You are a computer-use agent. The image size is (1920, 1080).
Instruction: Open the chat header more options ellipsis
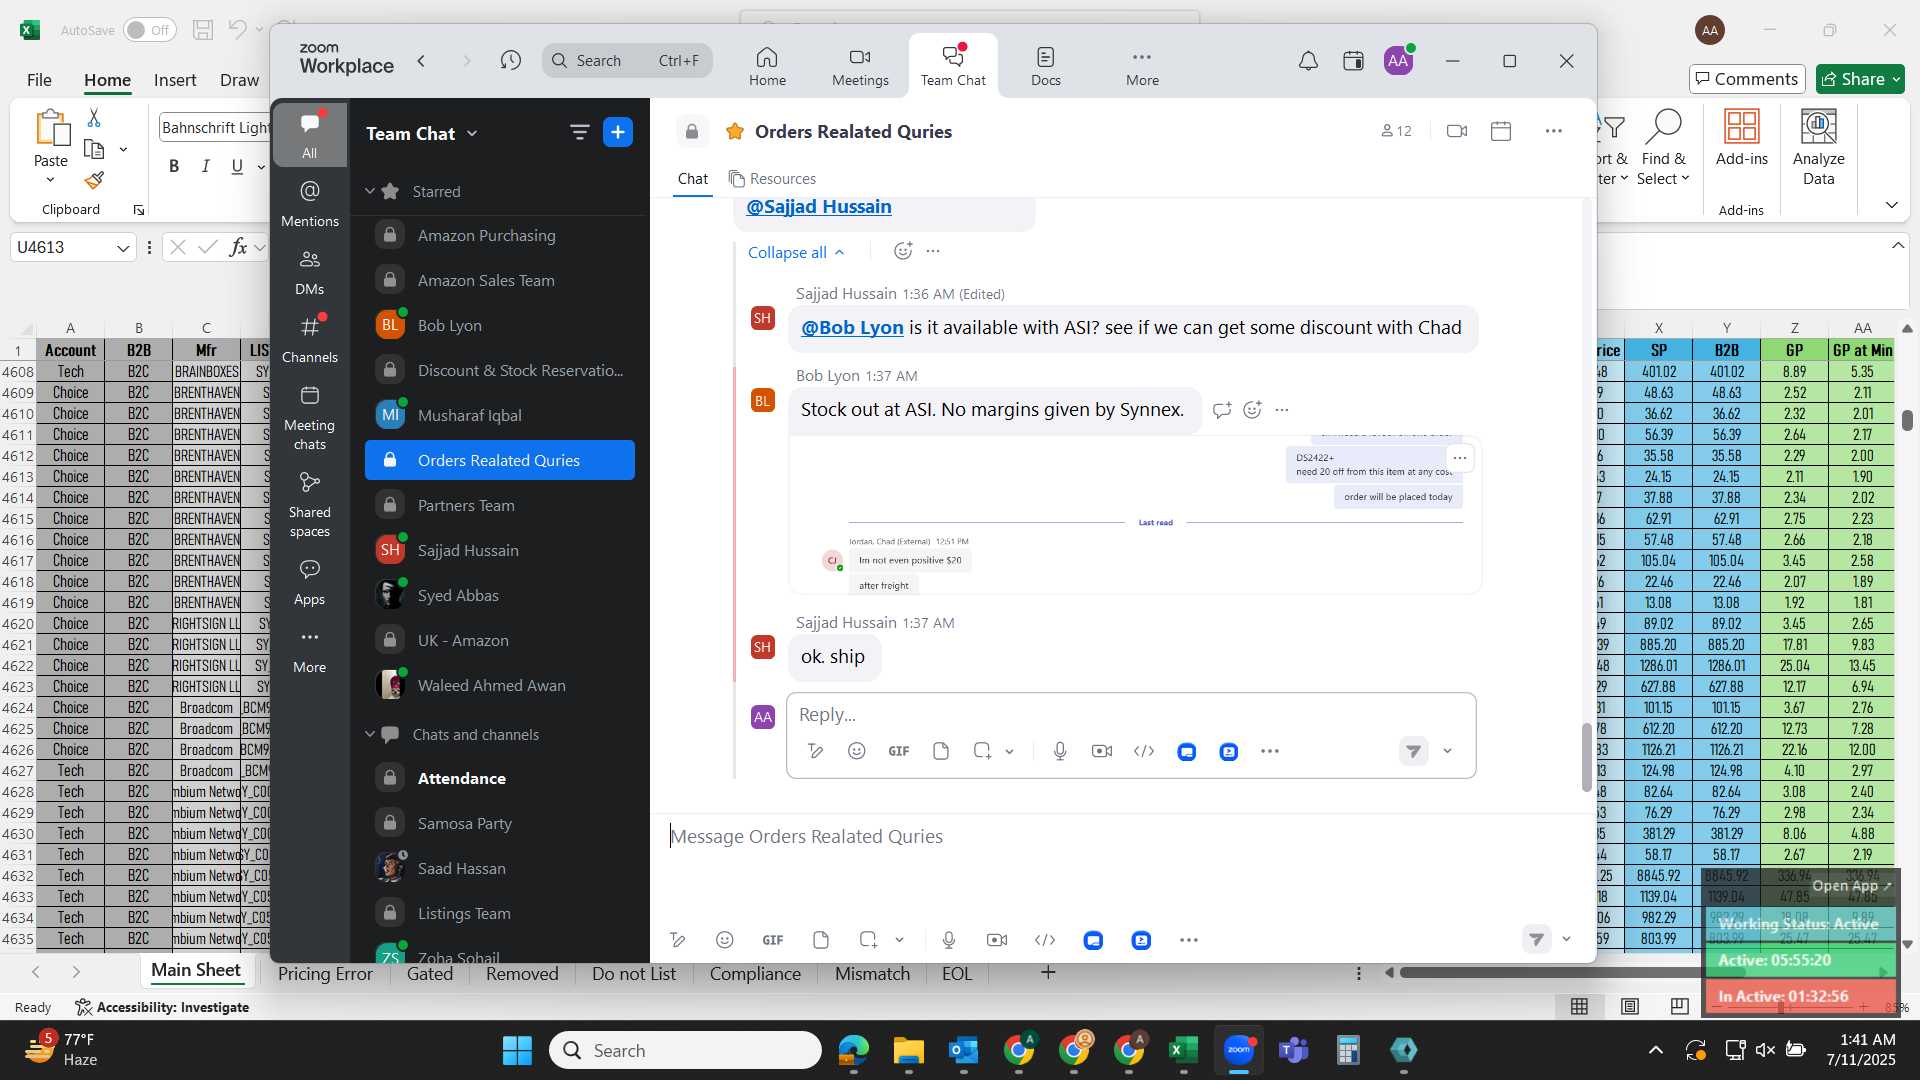(x=1553, y=131)
